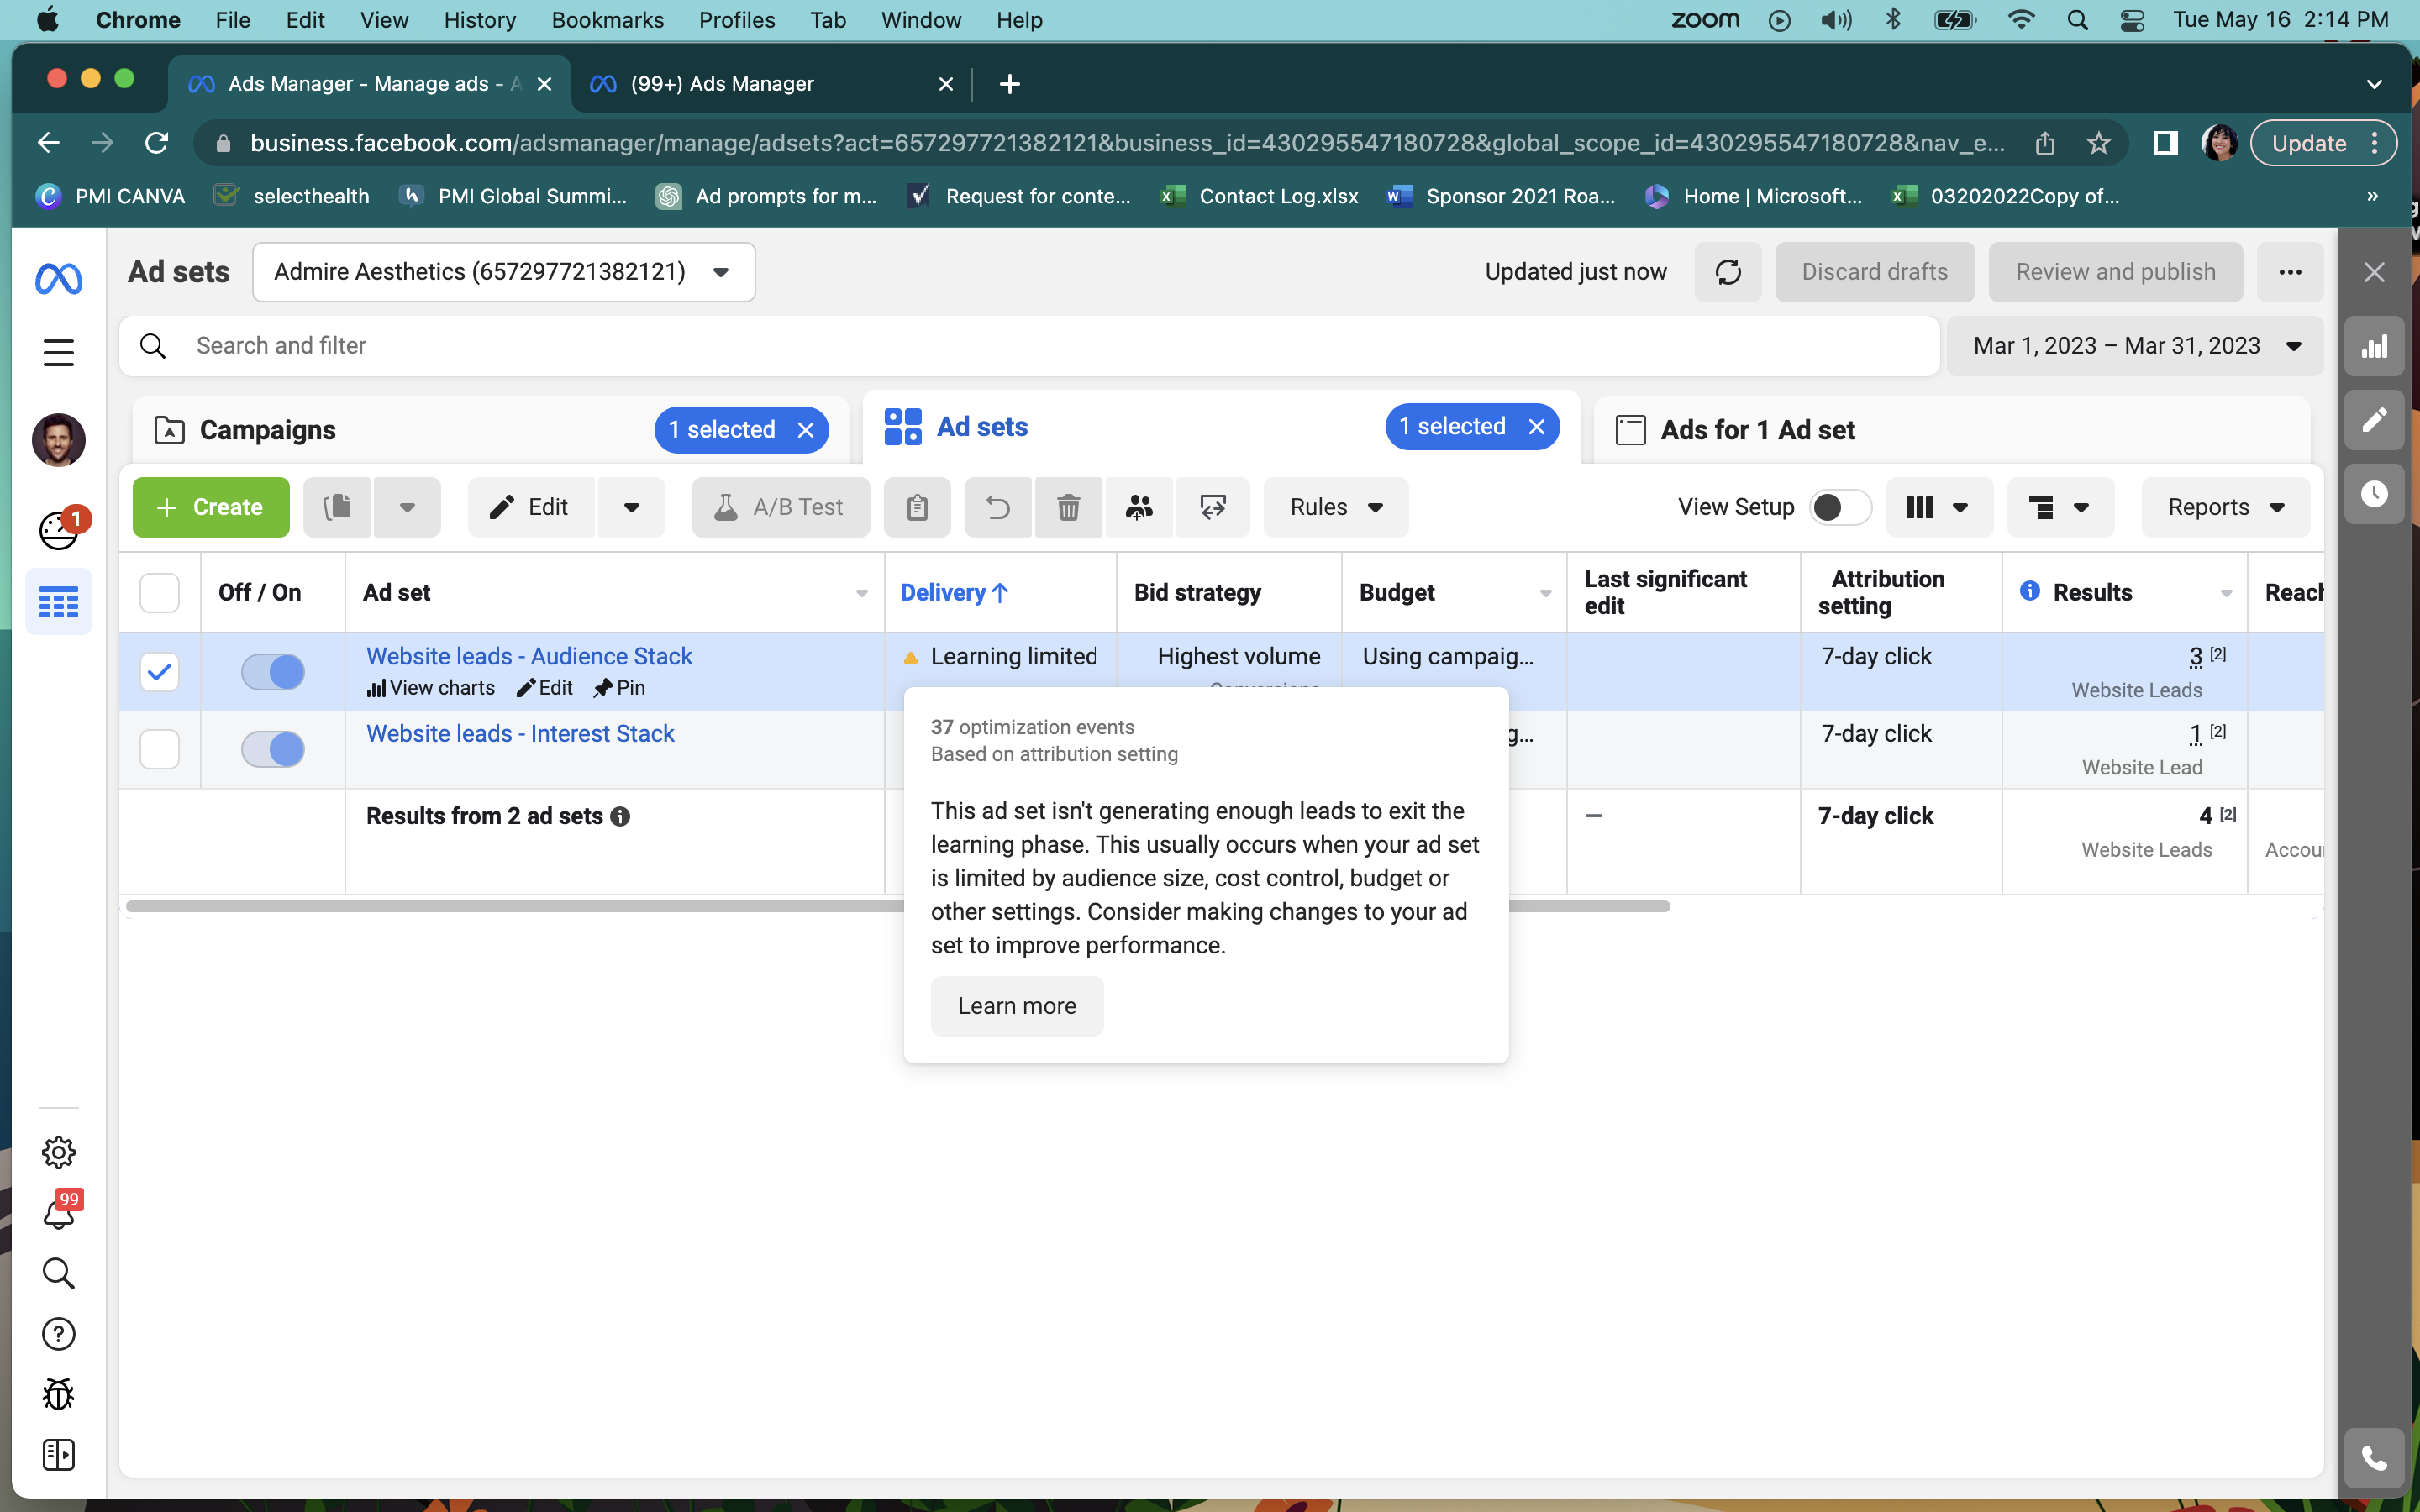Click the undo arrow icon
The height and width of the screenshot is (1512, 2420).
coord(997,507)
